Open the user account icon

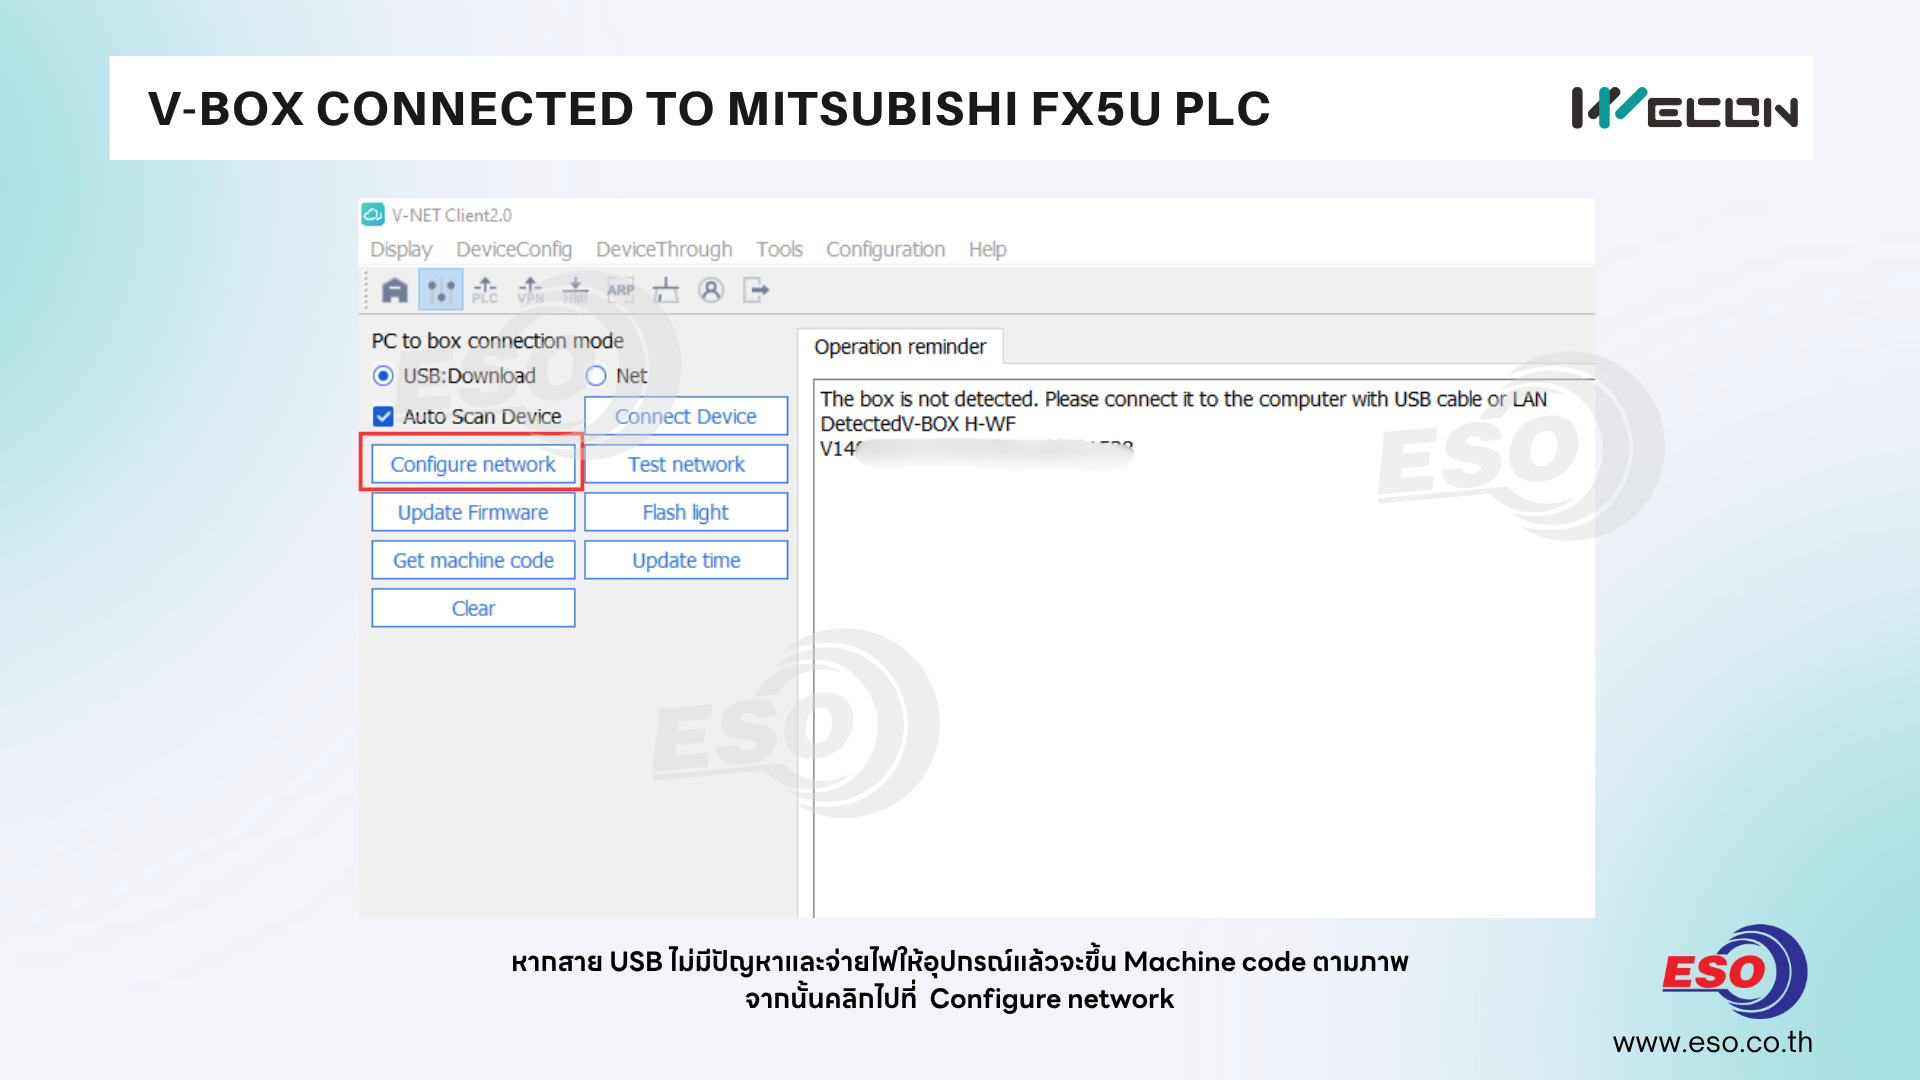pos(711,290)
